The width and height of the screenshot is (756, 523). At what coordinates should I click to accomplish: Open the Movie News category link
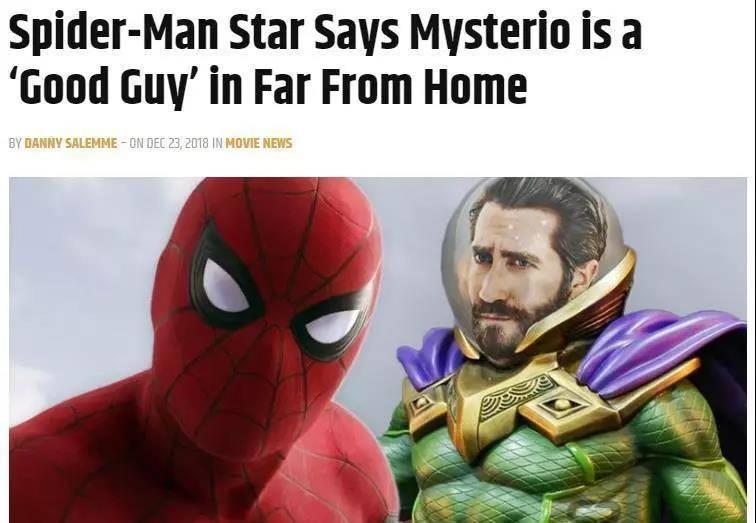pyautogui.click(x=258, y=143)
